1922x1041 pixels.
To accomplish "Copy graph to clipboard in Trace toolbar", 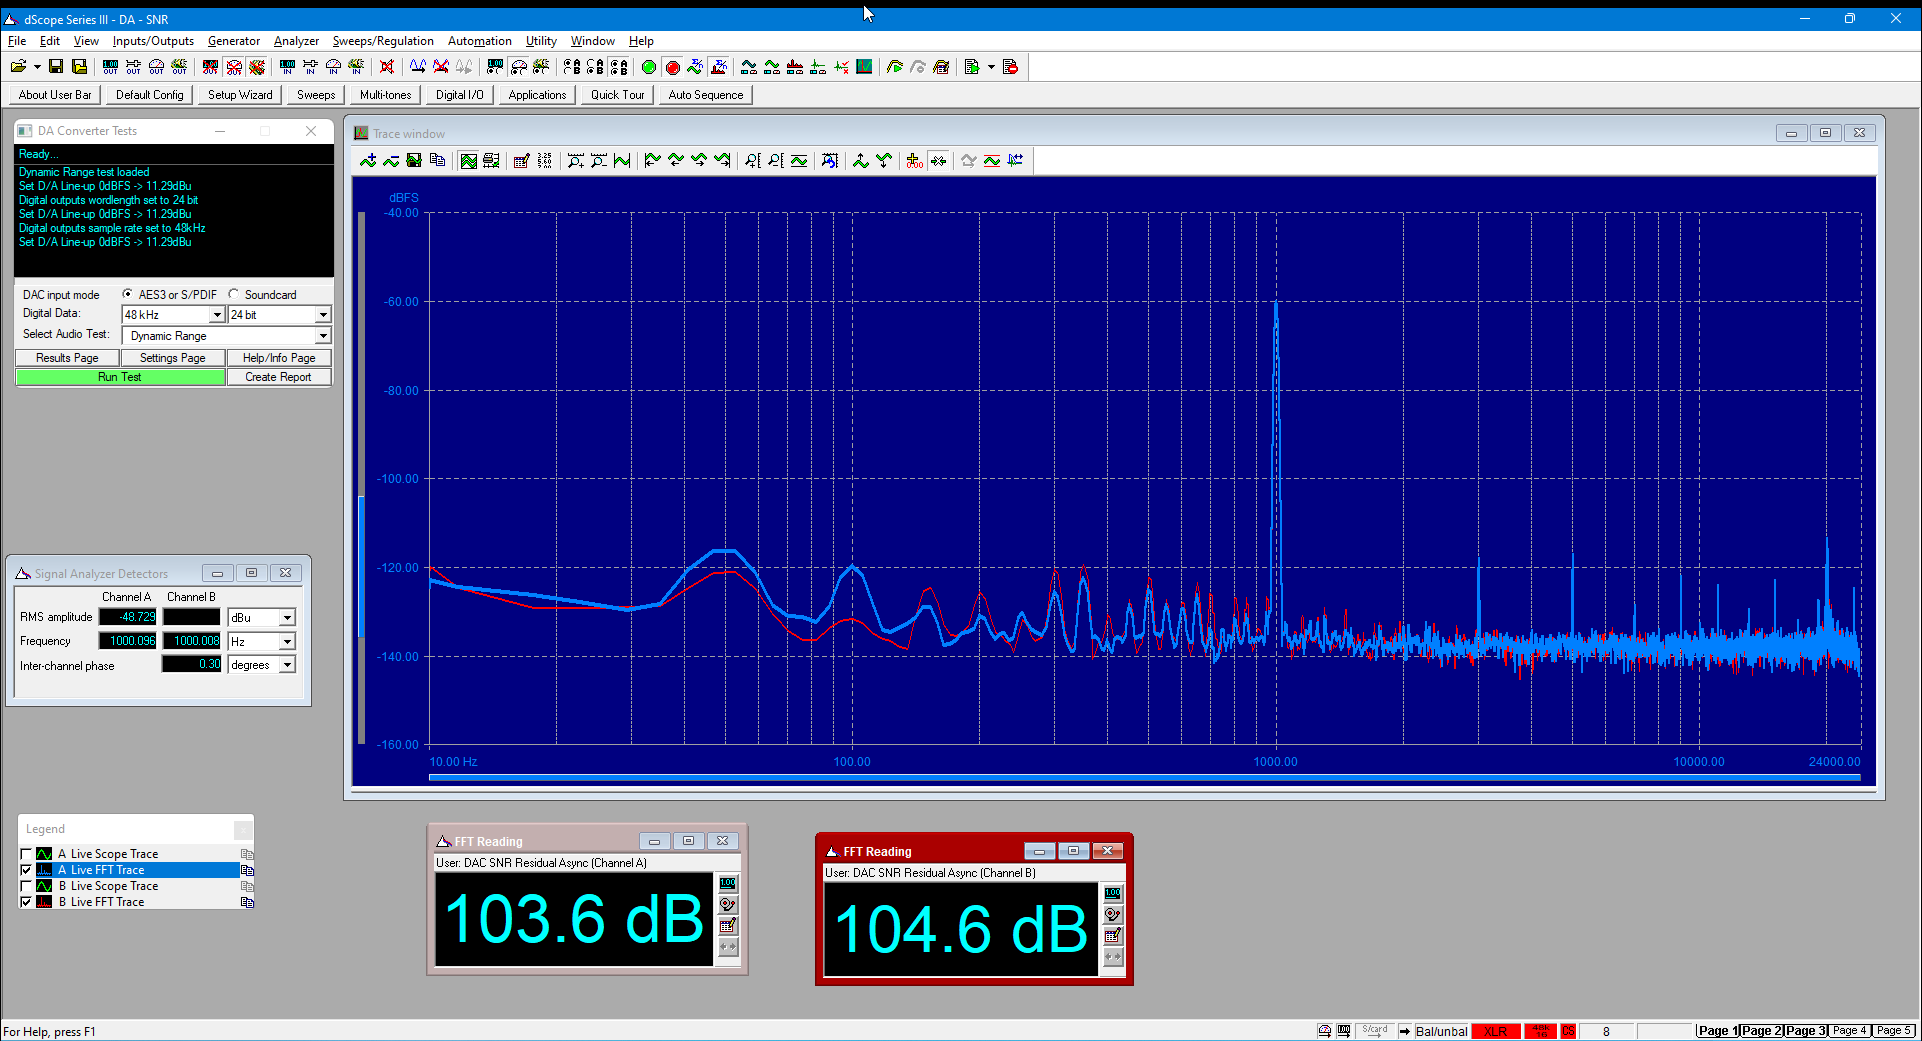I will (x=437, y=161).
